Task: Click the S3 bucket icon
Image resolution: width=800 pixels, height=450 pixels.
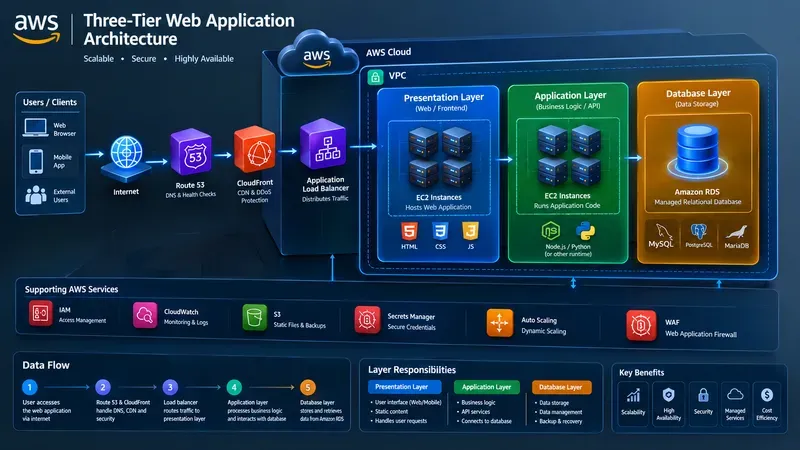Action: (x=255, y=317)
